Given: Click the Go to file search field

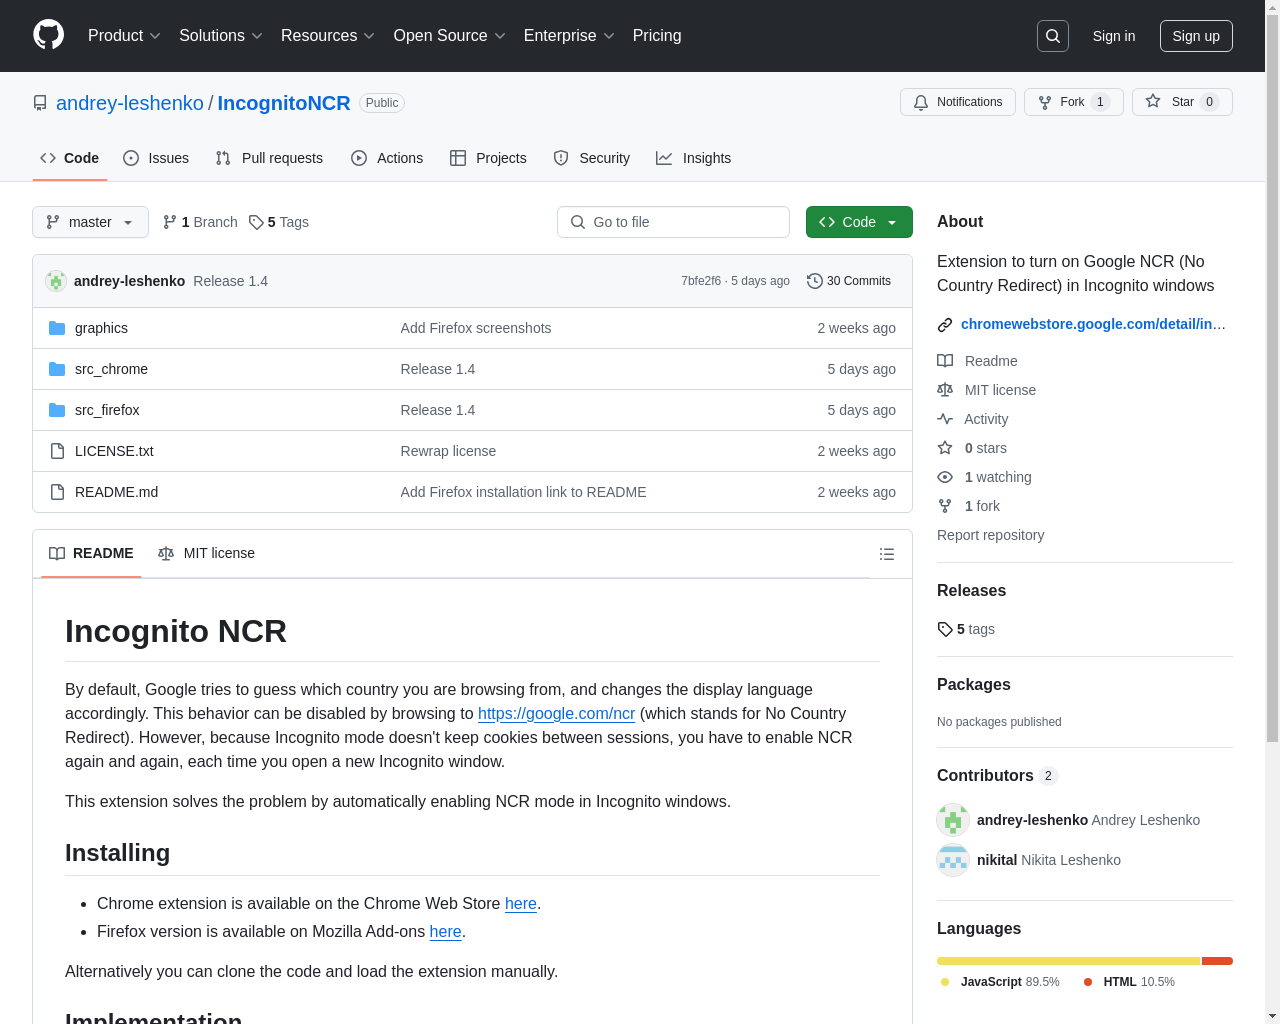Looking at the screenshot, I should click(673, 222).
